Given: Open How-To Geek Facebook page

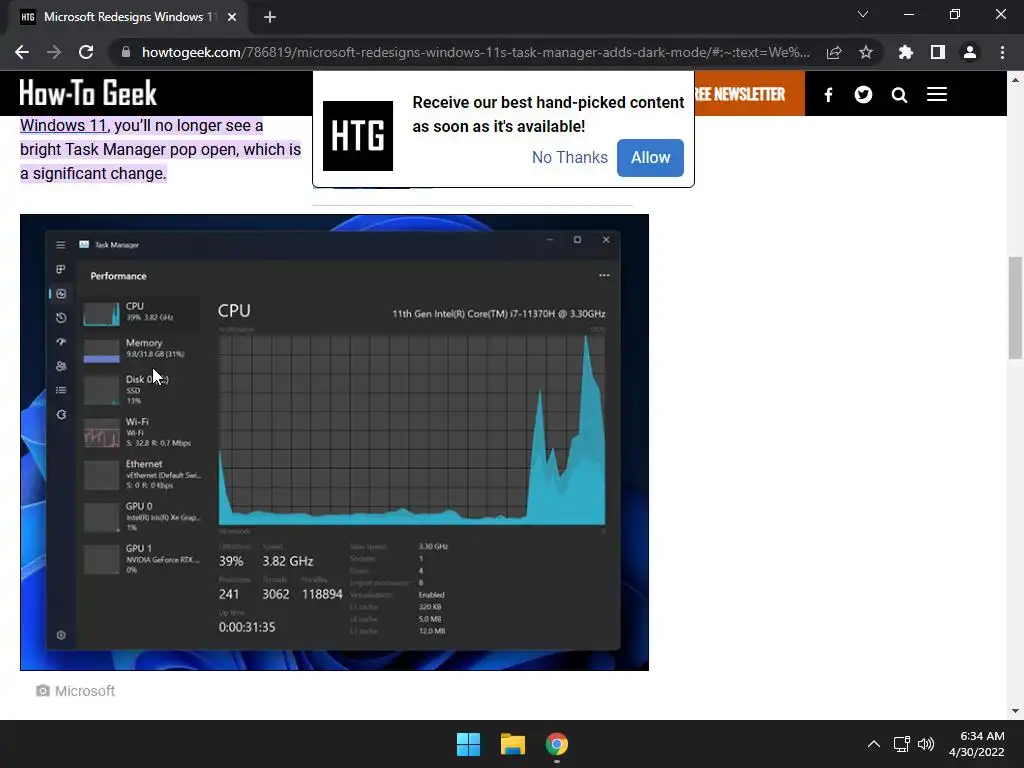Looking at the screenshot, I should point(828,95).
